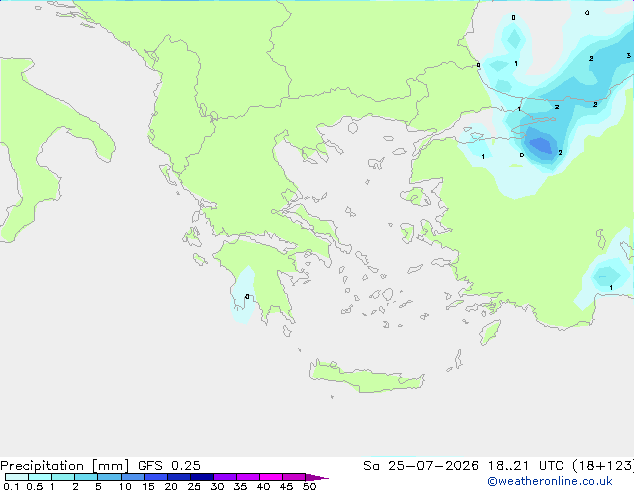Select the swatch between 45 and 50

click(x=294, y=477)
